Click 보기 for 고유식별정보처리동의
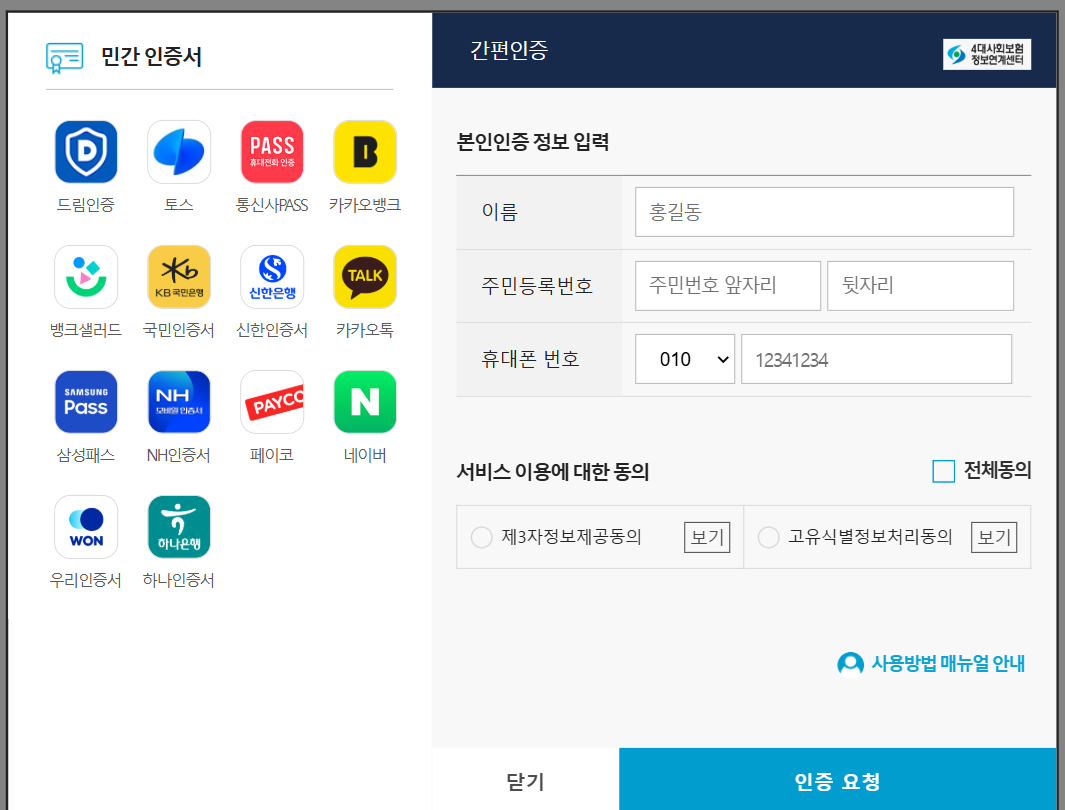Image resolution: width=1065 pixels, height=810 pixels. click(994, 538)
